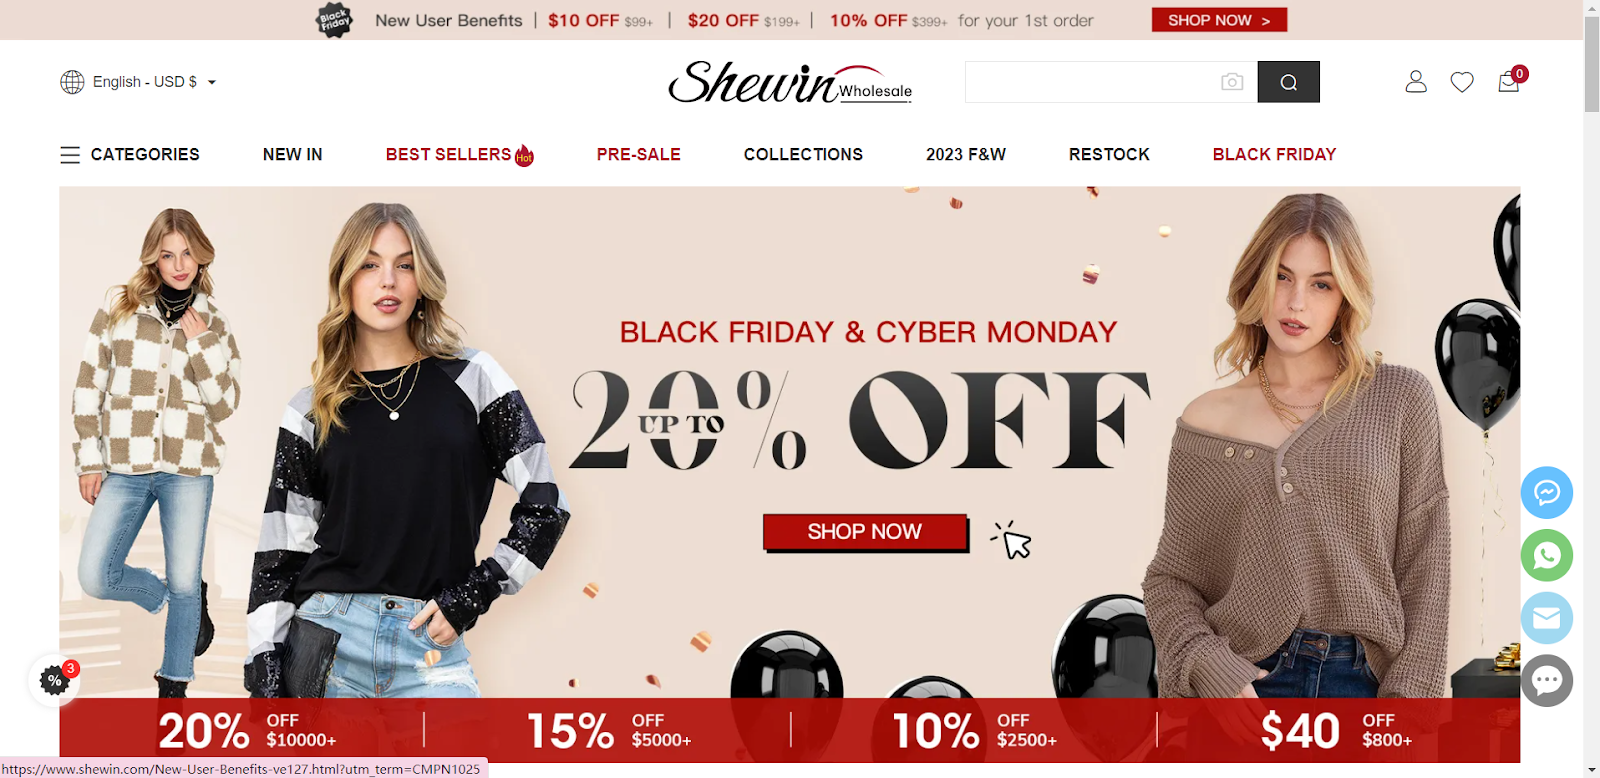Open the user account icon

point(1416,82)
